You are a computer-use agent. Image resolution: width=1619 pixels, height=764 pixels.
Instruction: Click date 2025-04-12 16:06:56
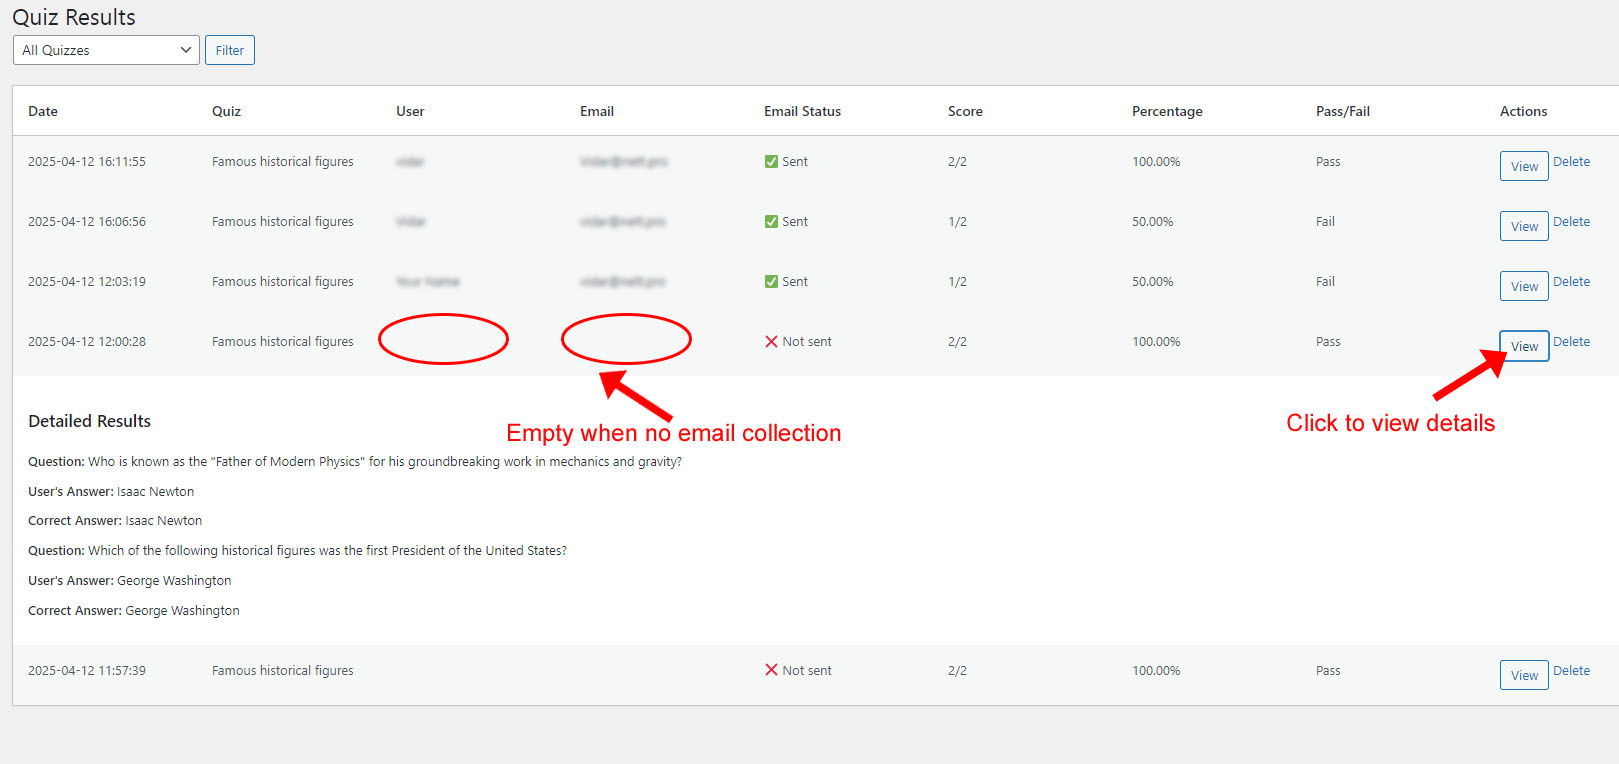[87, 221]
